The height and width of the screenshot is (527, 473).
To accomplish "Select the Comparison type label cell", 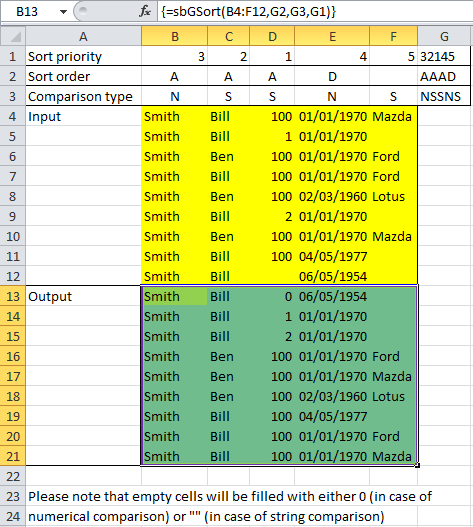I will pyautogui.click(x=83, y=96).
